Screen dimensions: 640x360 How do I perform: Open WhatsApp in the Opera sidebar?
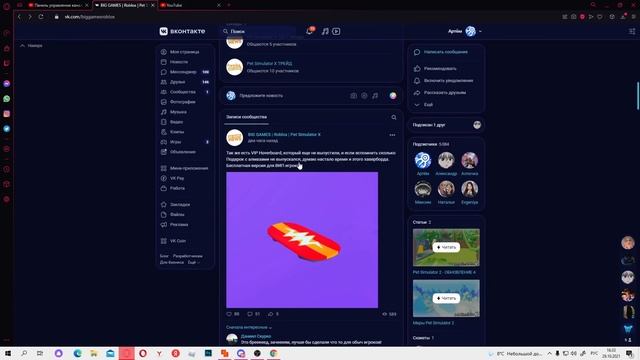pyautogui.click(x=7, y=99)
